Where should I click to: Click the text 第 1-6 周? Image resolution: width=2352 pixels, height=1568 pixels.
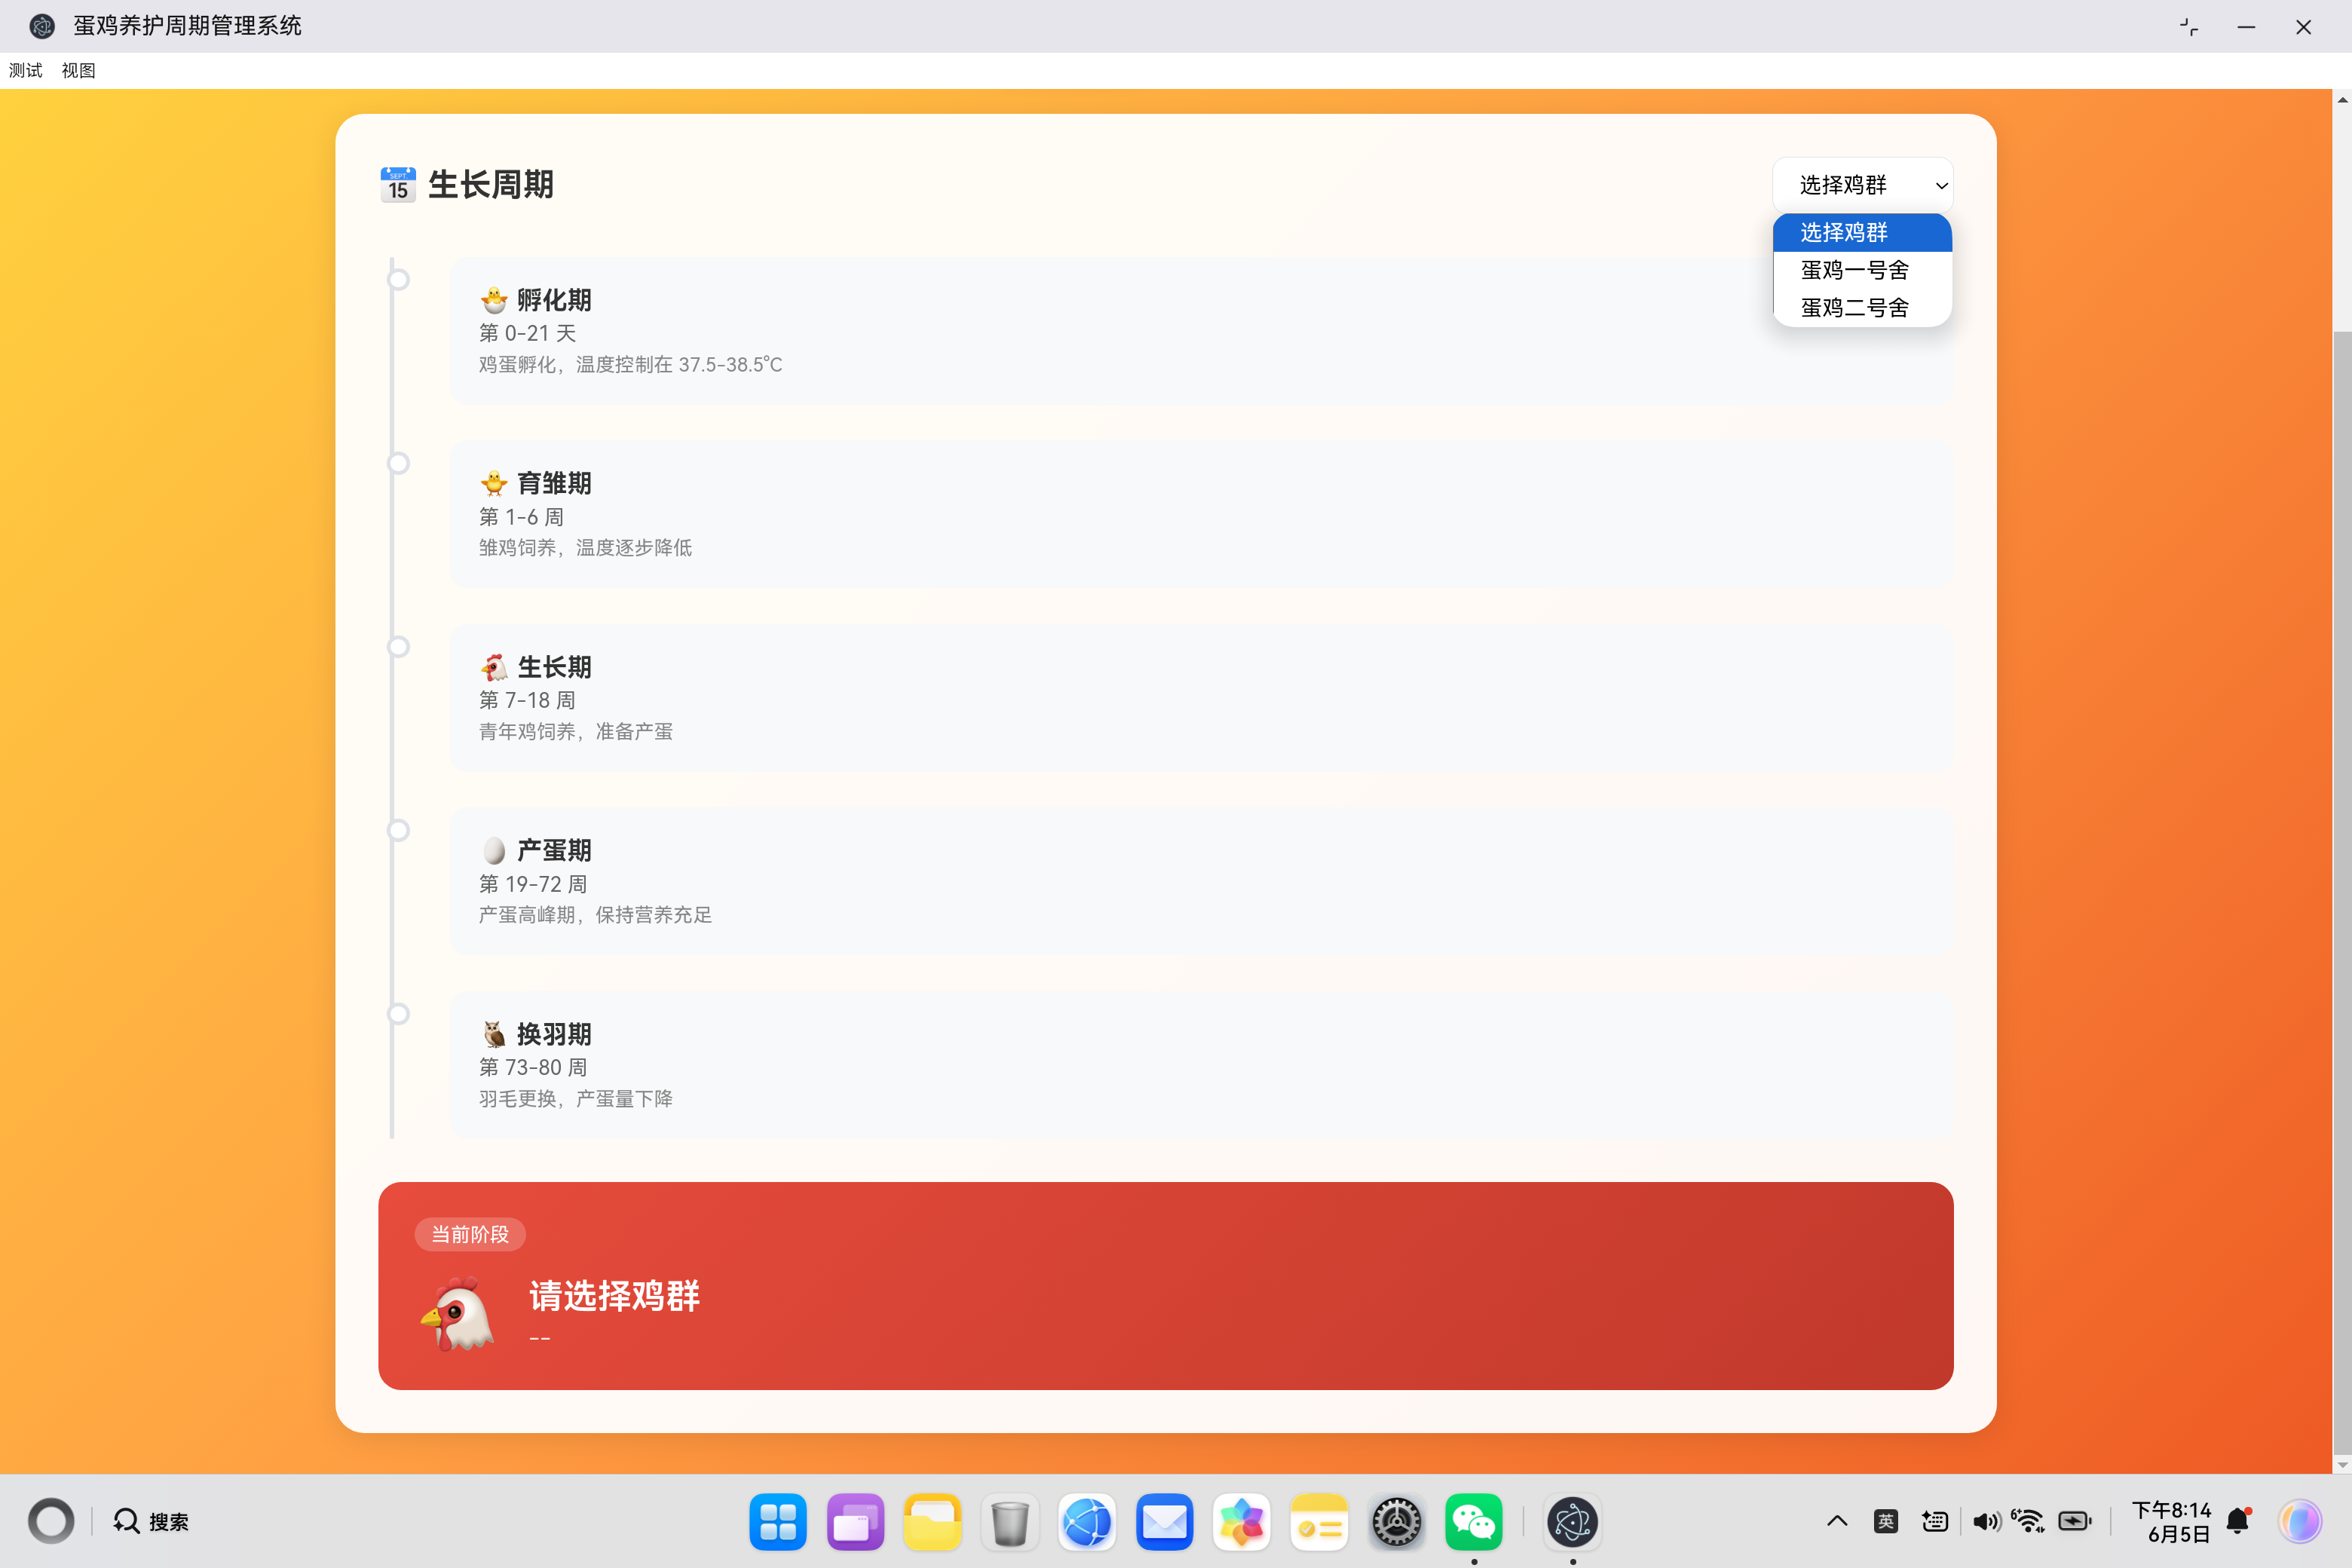click(x=521, y=517)
